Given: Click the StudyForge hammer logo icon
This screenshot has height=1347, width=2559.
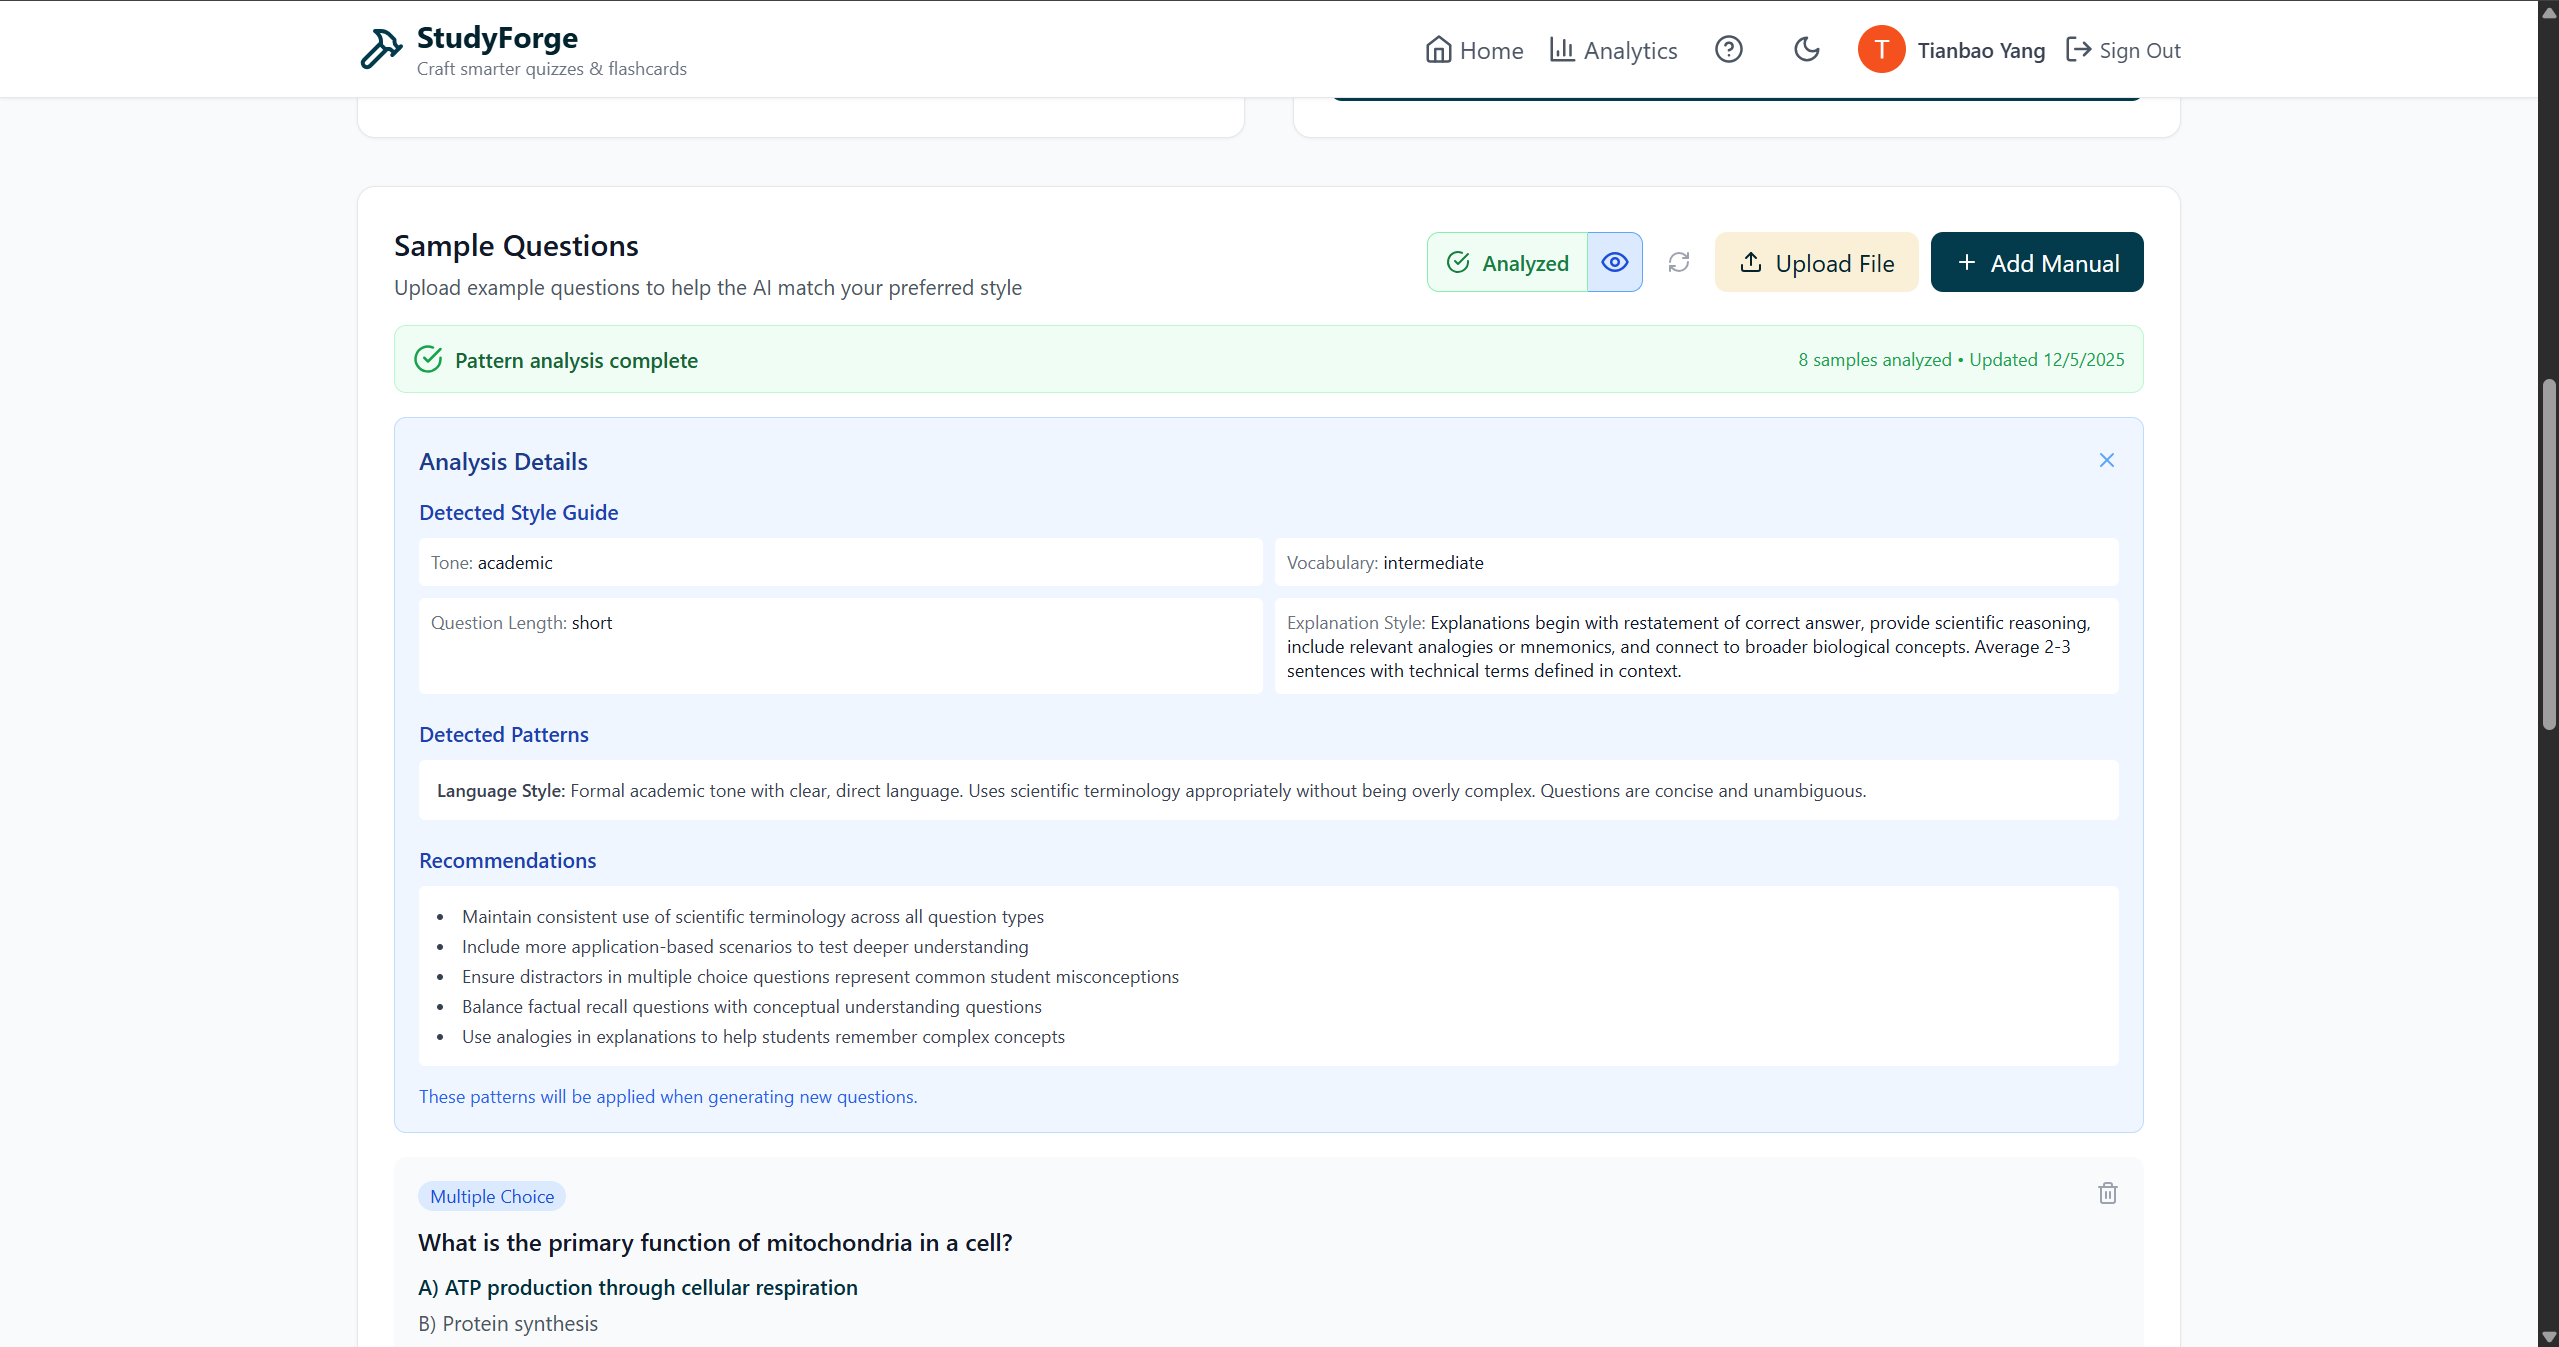Looking at the screenshot, I should coord(381,49).
